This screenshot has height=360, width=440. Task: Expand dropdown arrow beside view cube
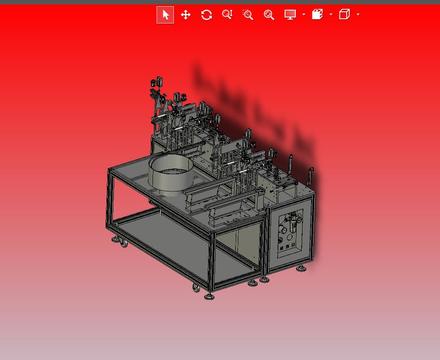pos(358,14)
